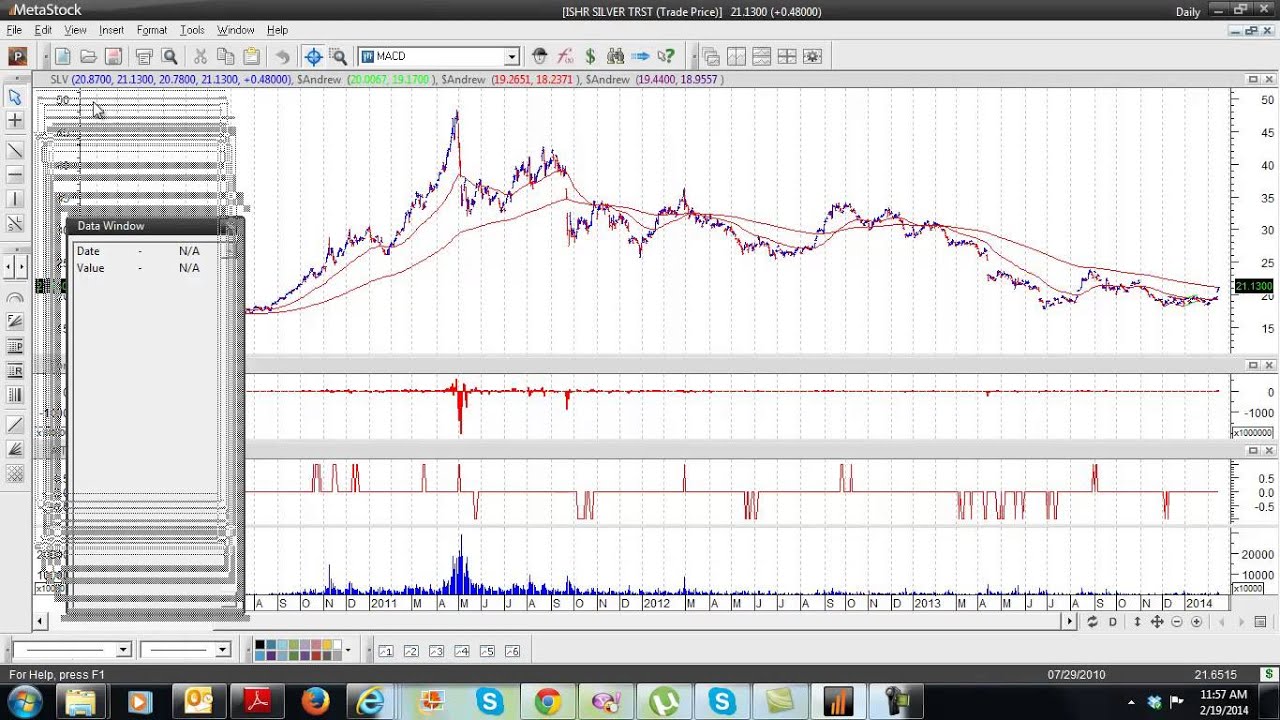
Task: Click the zoom out minus icon
Action: 1177,622
